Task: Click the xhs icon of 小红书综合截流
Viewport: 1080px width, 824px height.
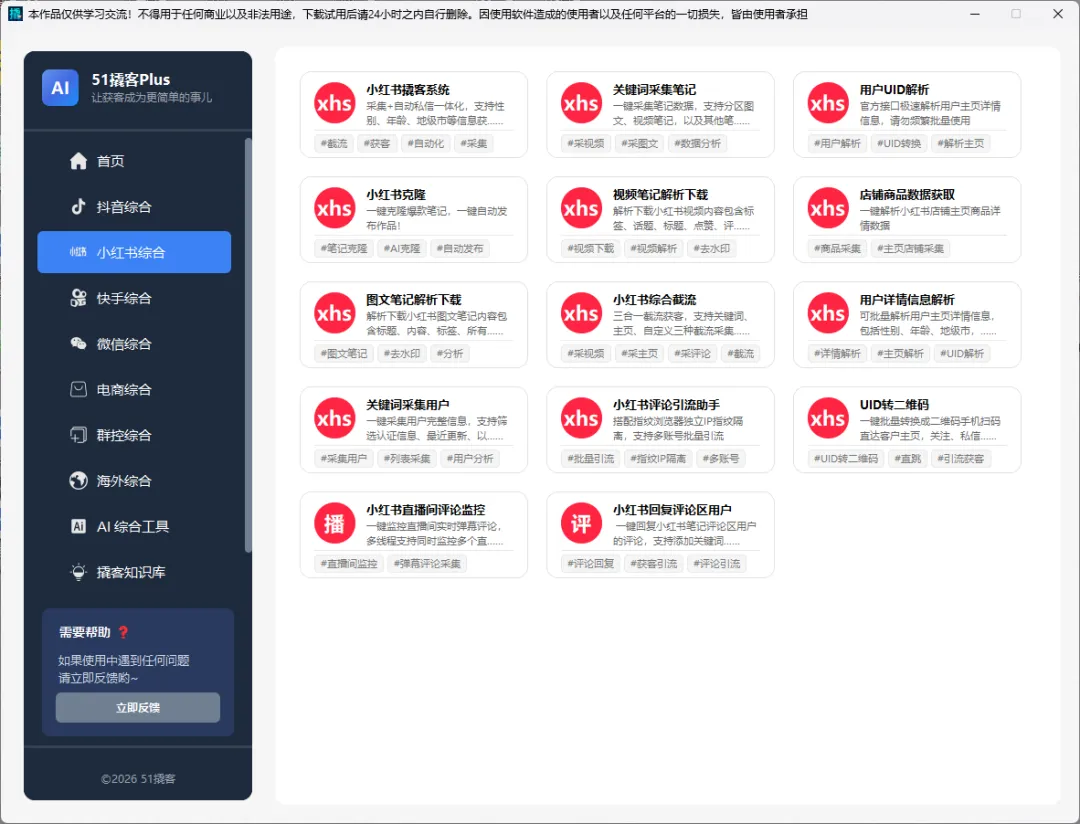Action: pos(581,313)
